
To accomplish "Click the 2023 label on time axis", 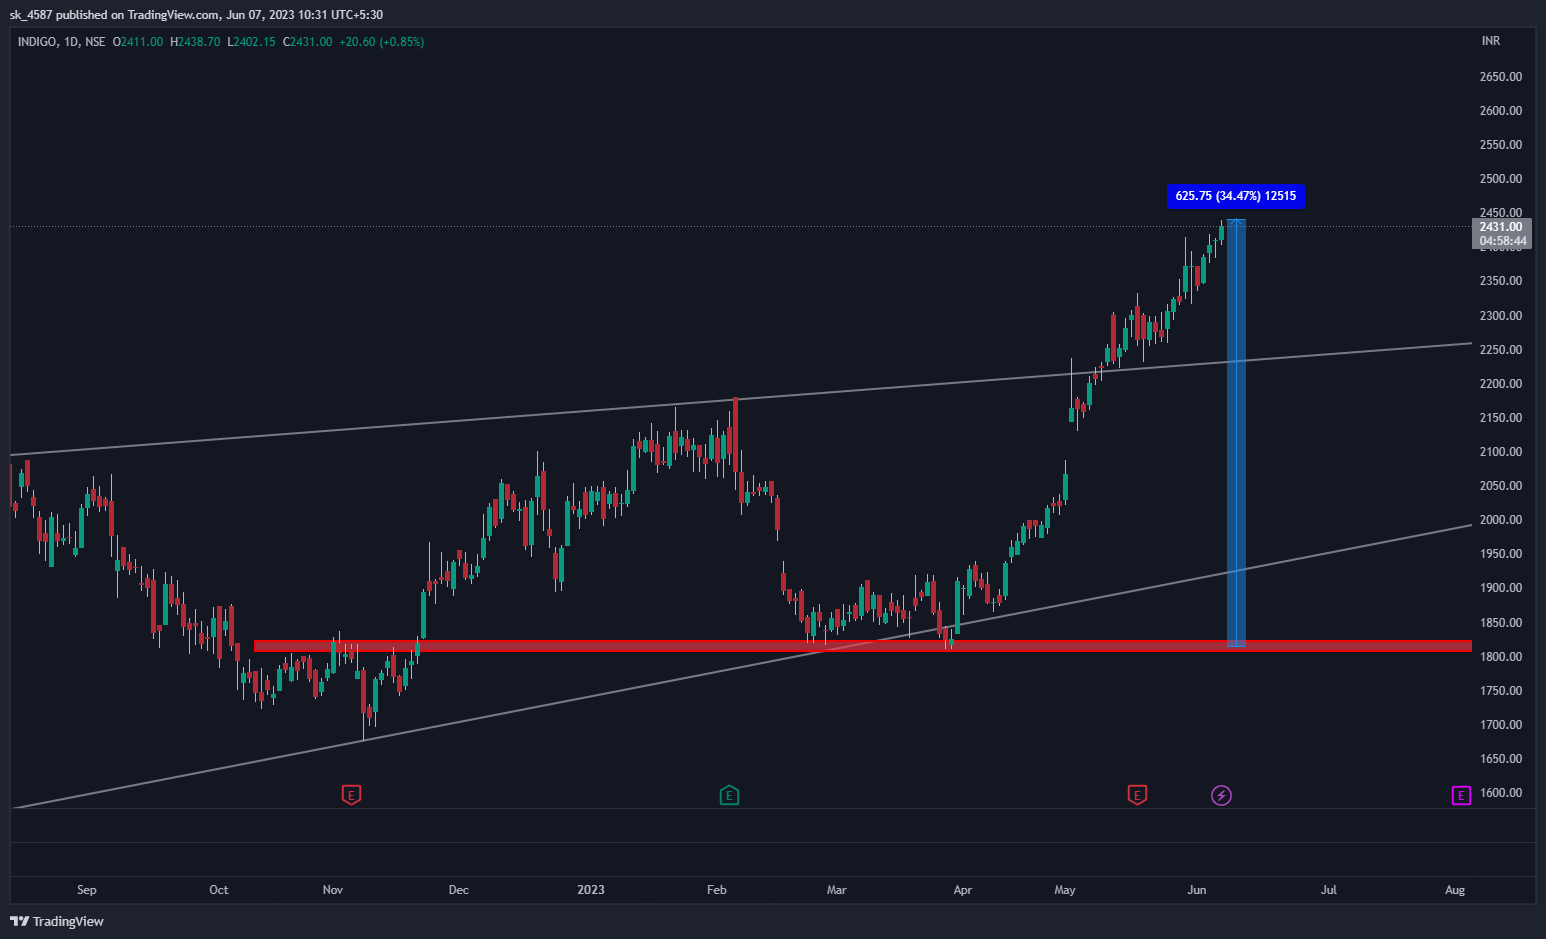I will pos(591,890).
